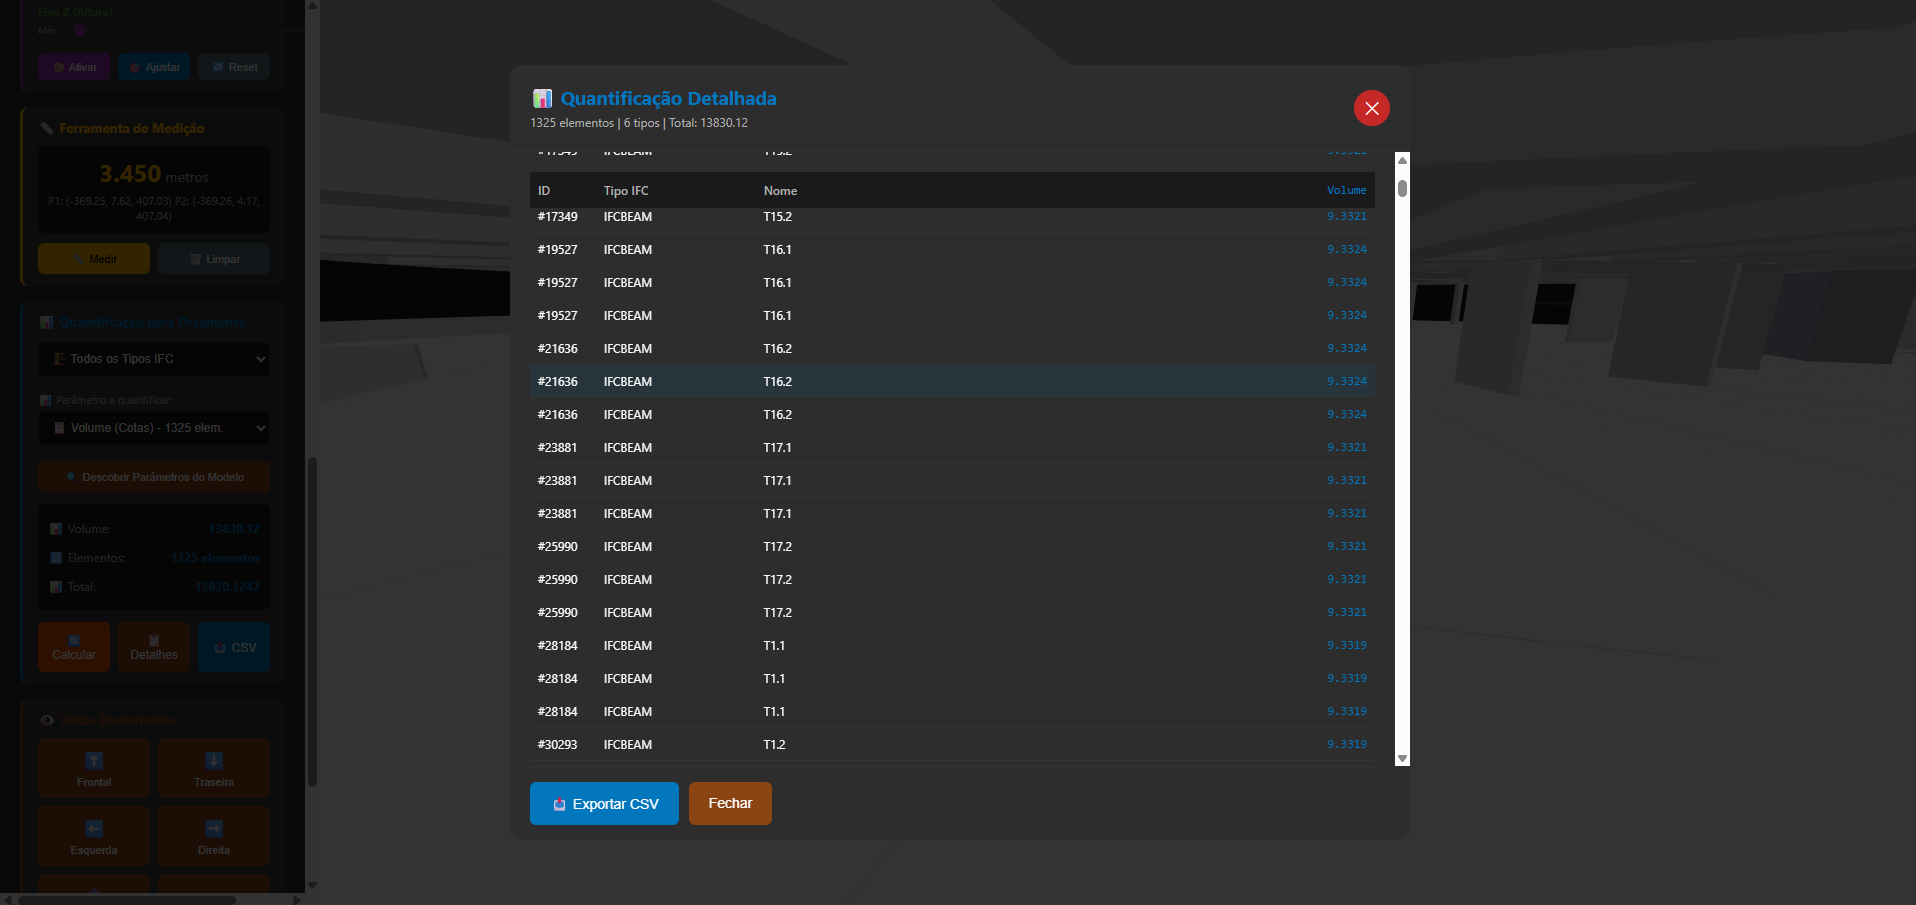Activate the Ativar toggle button
Screen dimensions: 1916x905
coord(73,66)
